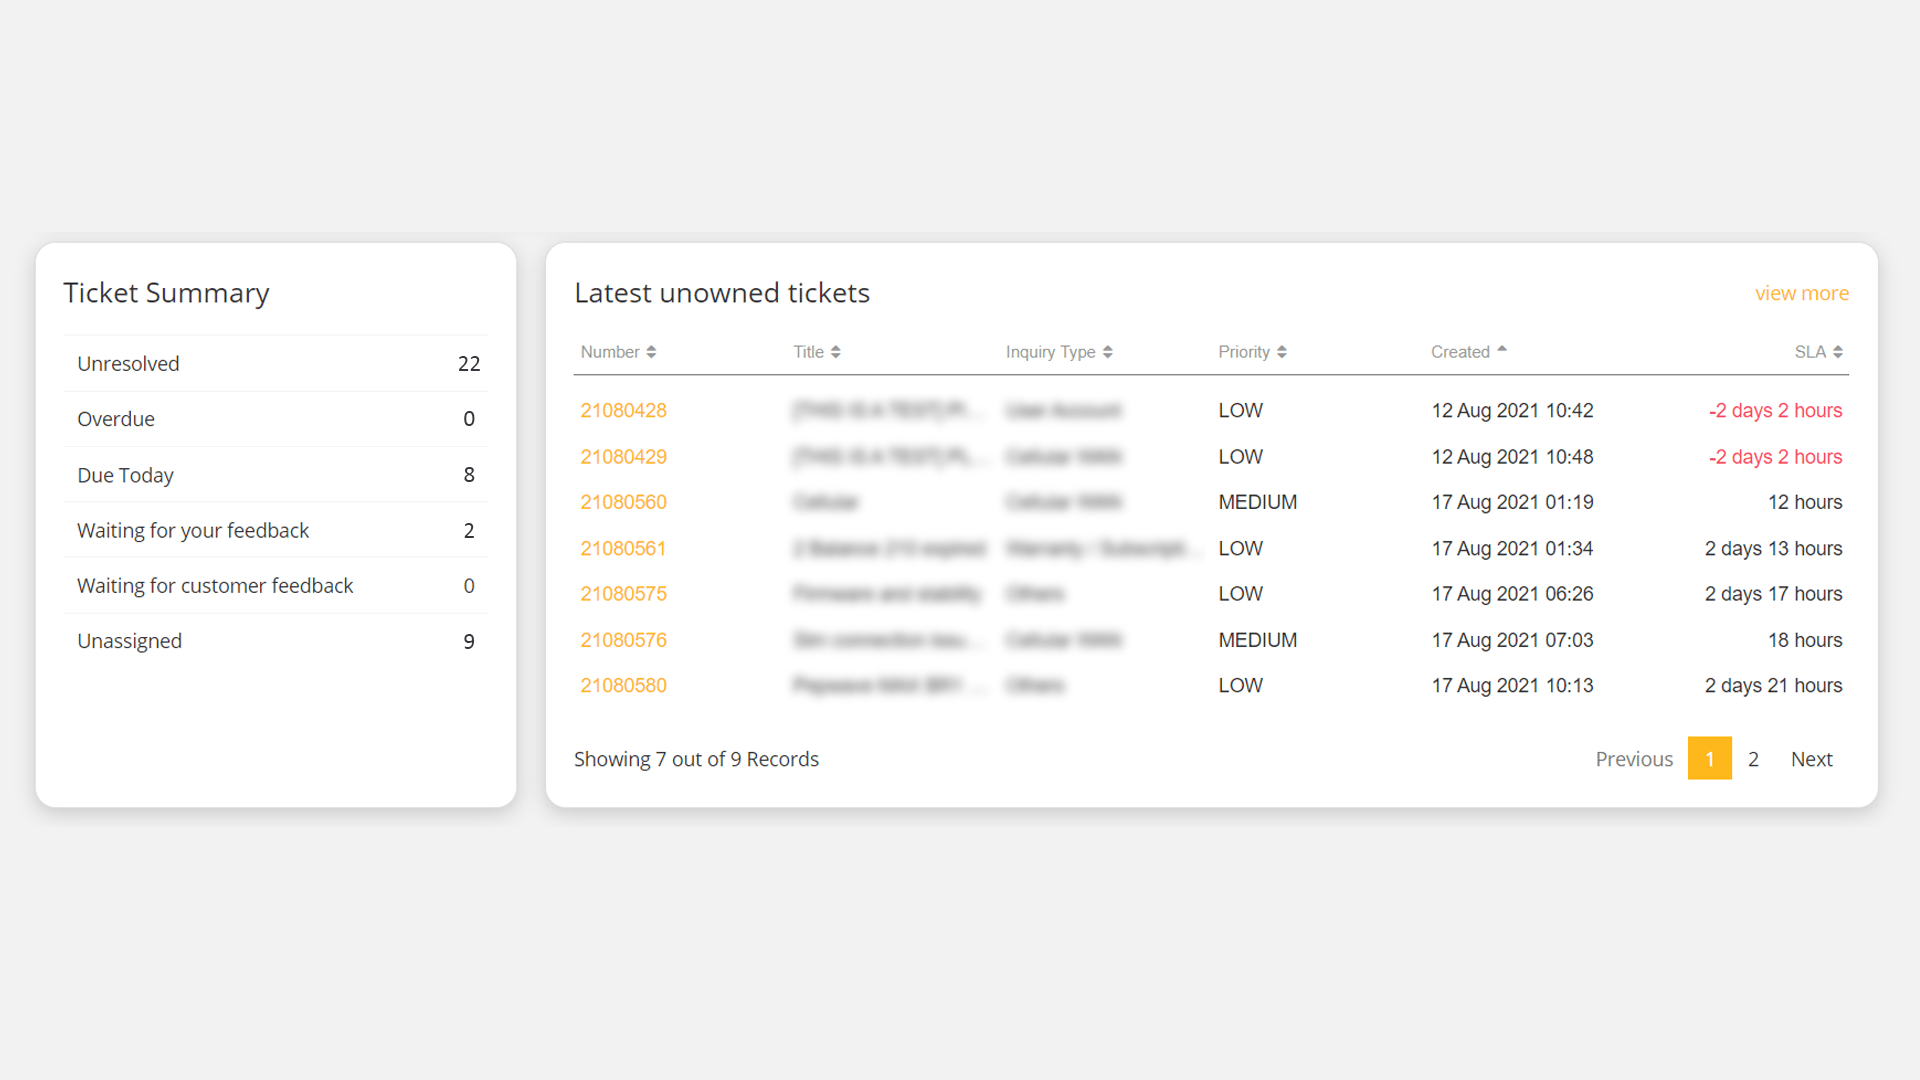Open ticket 21080561 link
Viewport: 1920px width, 1080px height.
click(x=623, y=549)
